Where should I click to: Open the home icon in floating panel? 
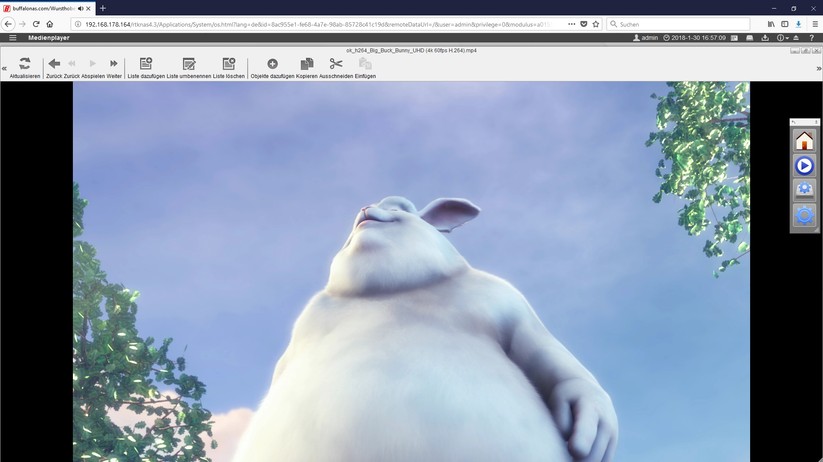pyautogui.click(x=804, y=141)
